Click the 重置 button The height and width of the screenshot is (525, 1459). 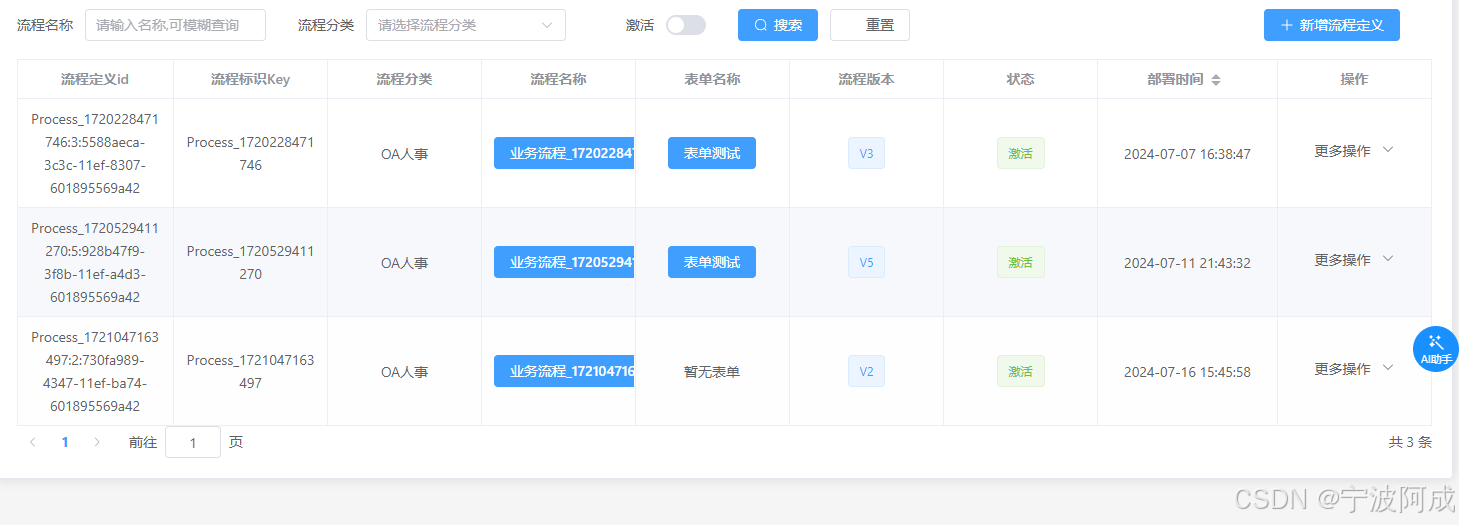click(x=870, y=25)
